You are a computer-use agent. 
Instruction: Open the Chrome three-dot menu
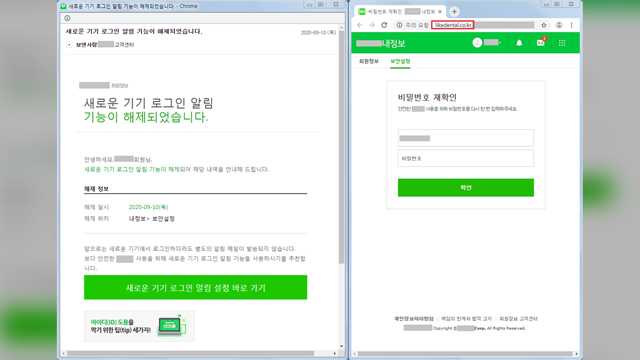click(571, 25)
